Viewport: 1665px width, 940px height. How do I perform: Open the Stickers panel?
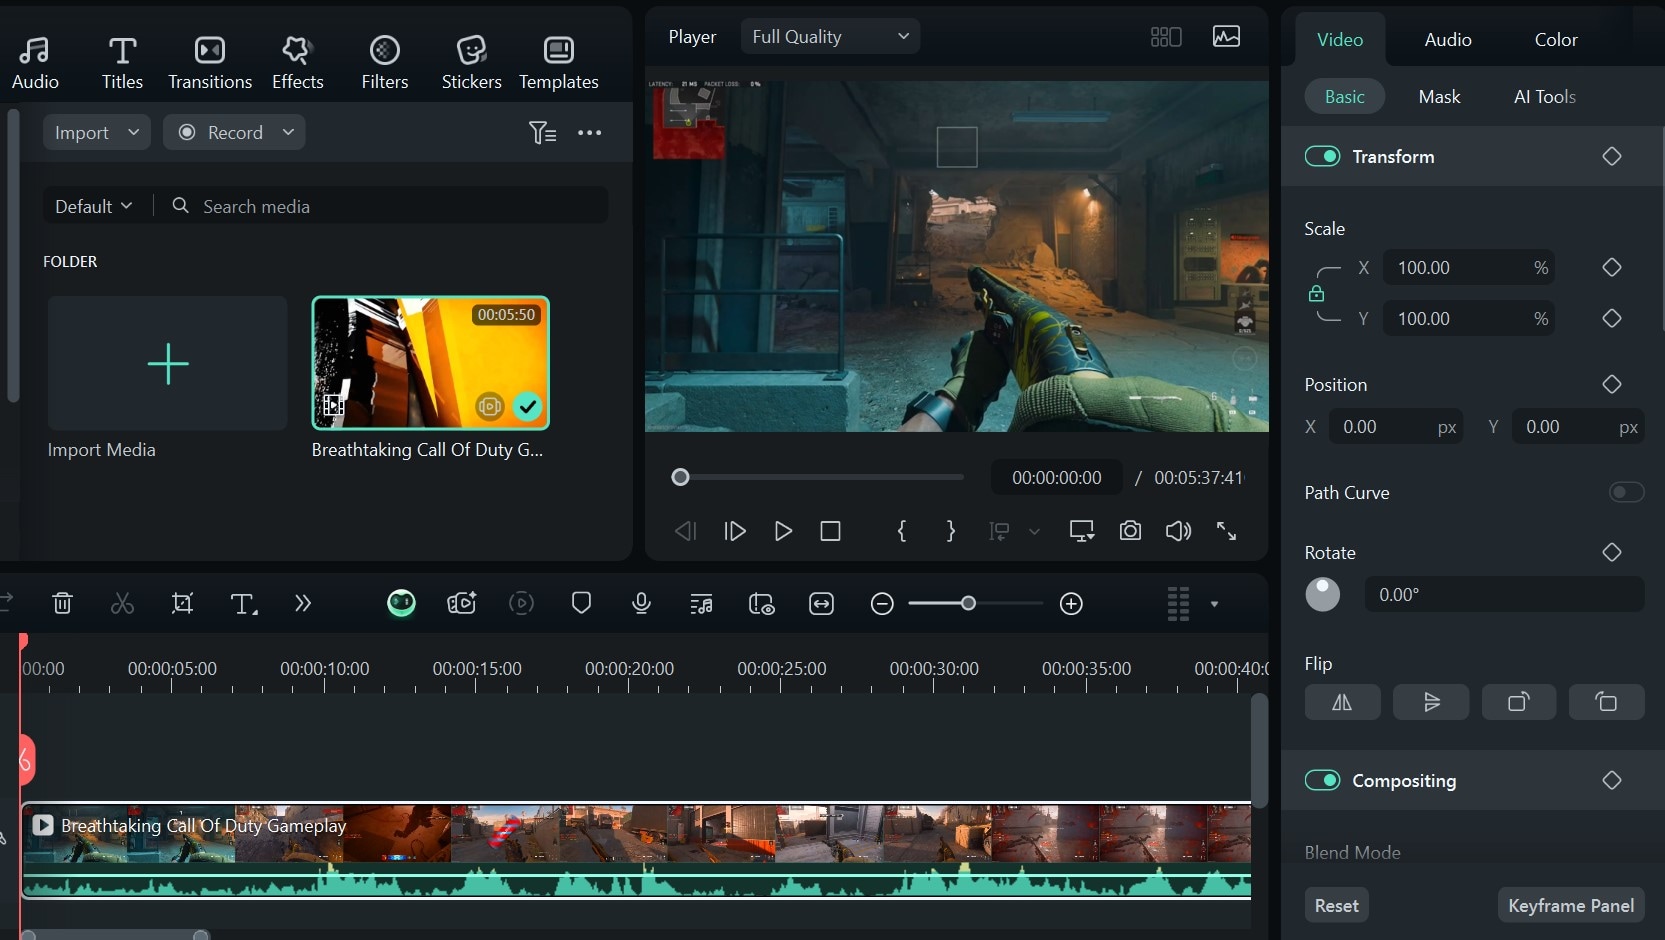[471, 62]
